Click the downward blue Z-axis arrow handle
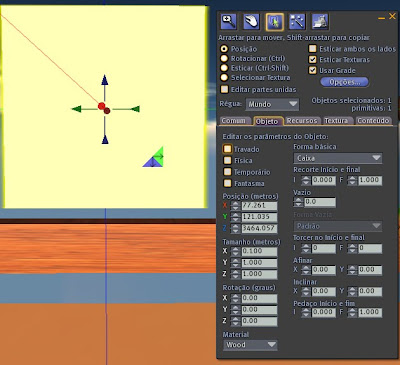Image resolution: width=400 pixels, height=365 pixels. pyautogui.click(x=105, y=139)
